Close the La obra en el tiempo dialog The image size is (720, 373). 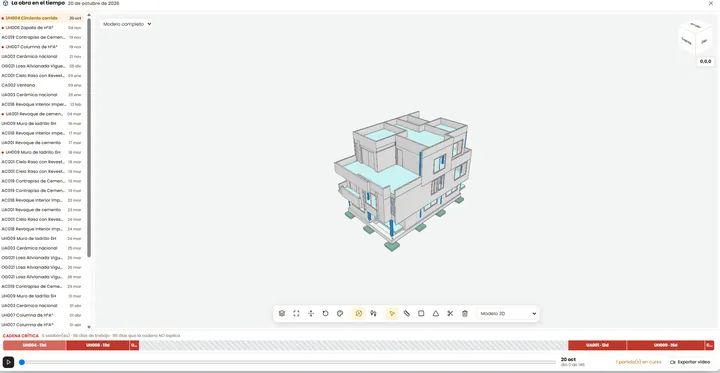click(x=711, y=3)
